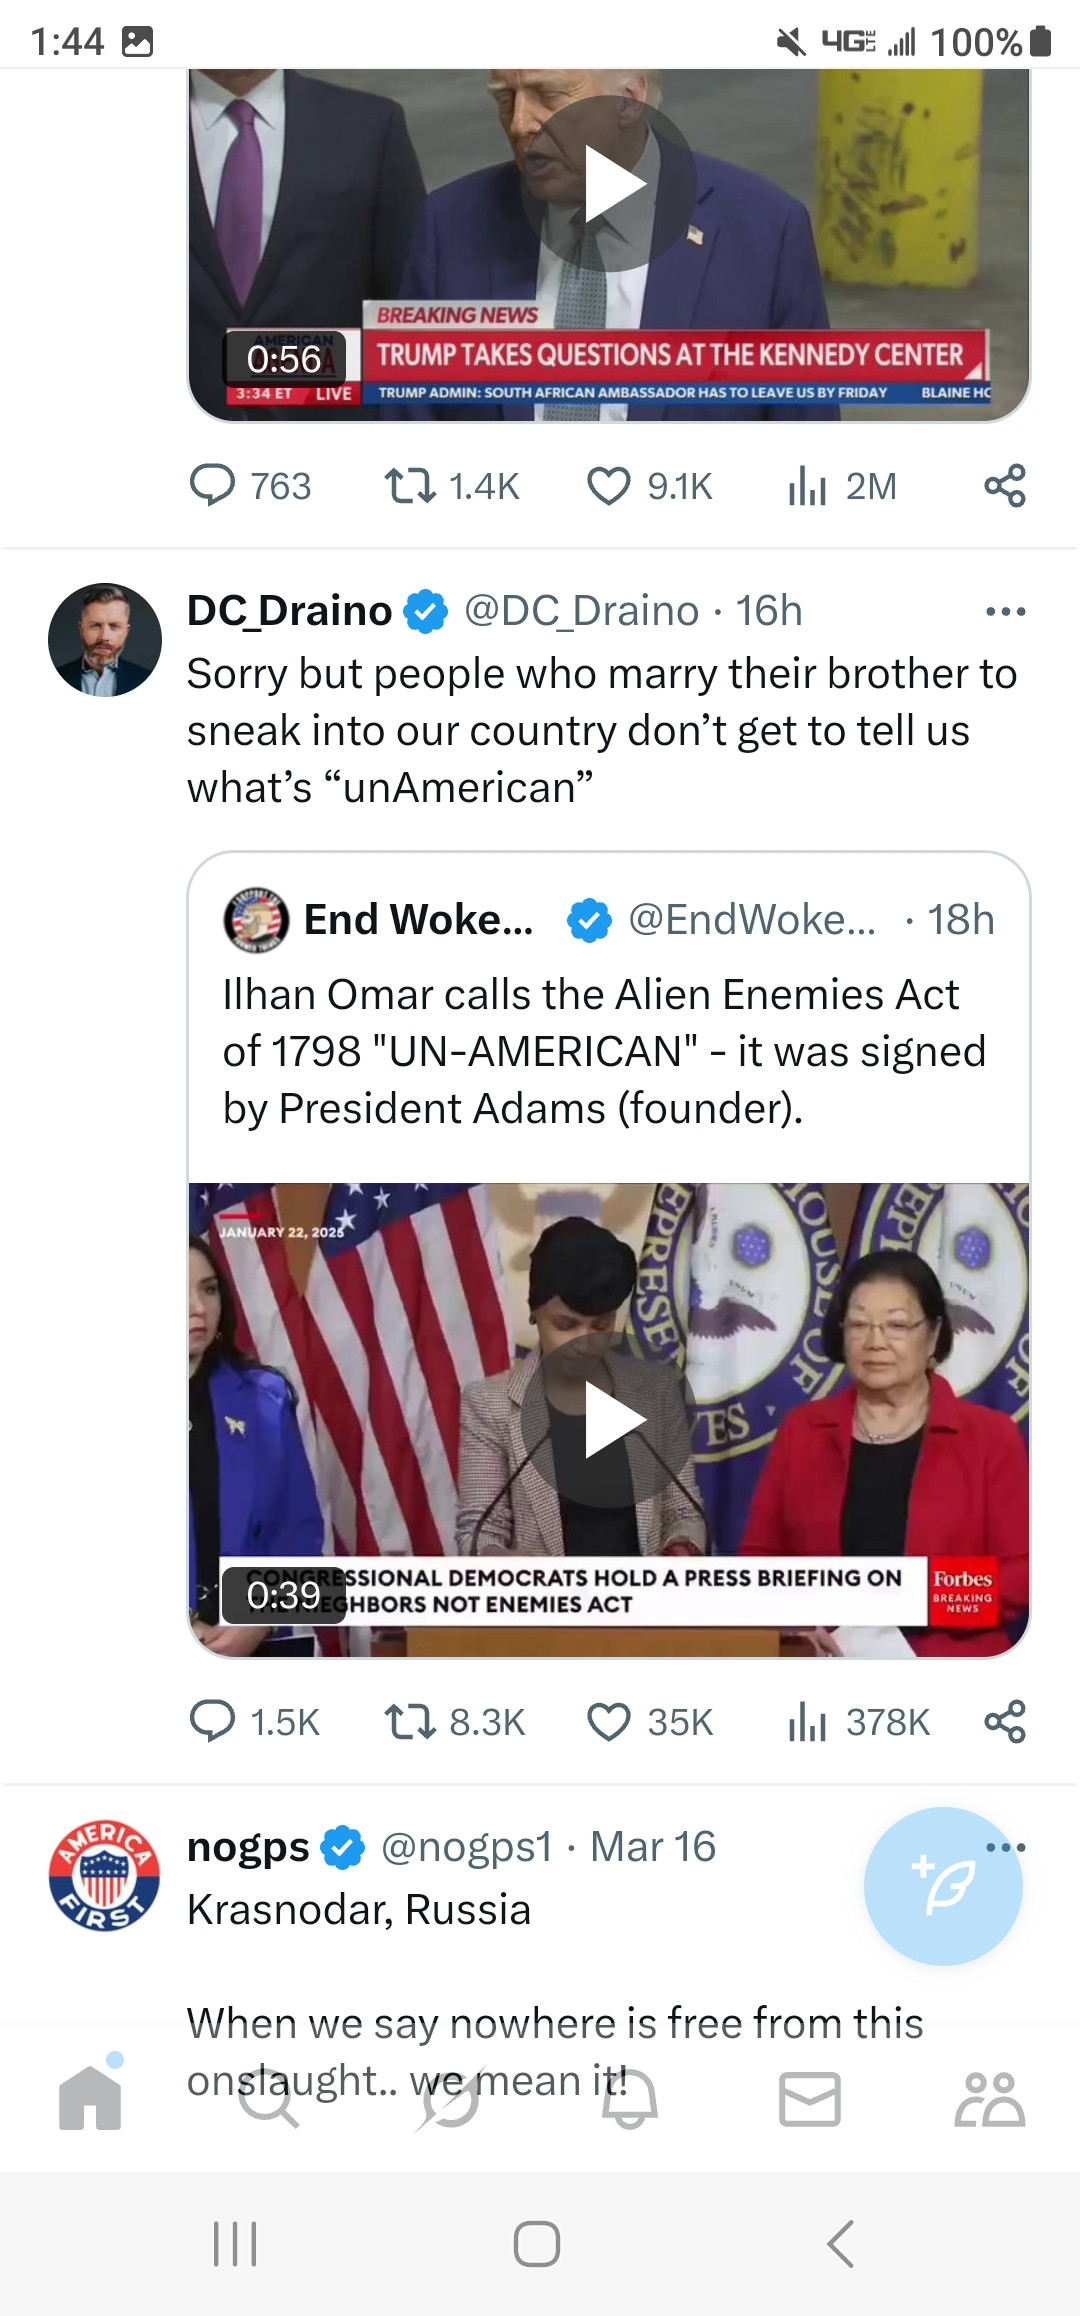View analytics showing 378K views
Image resolution: width=1080 pixels, height=2316 pixels.
(x=808, y=1721)
